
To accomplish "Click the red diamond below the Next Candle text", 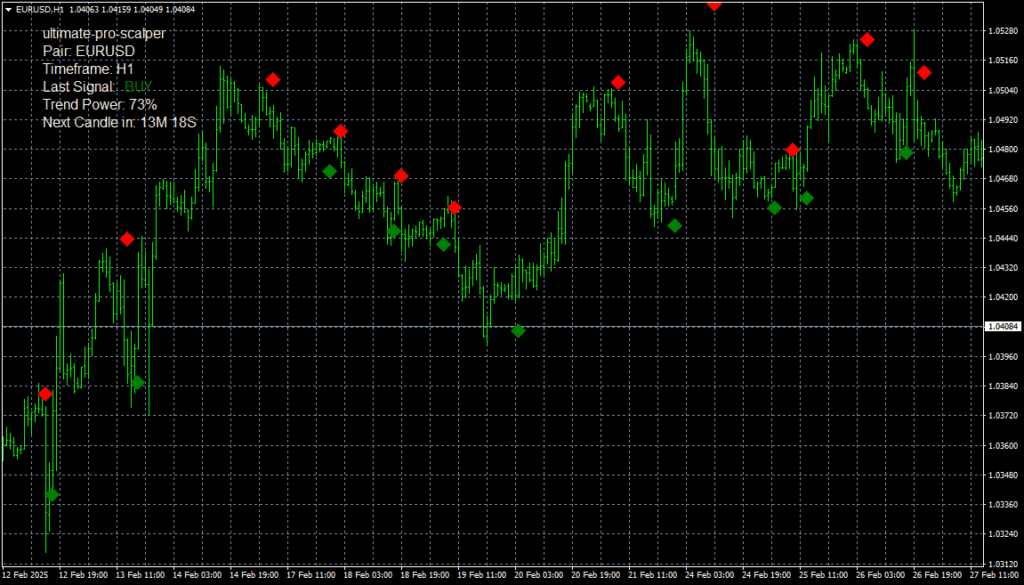I will [x=127, y=239].
